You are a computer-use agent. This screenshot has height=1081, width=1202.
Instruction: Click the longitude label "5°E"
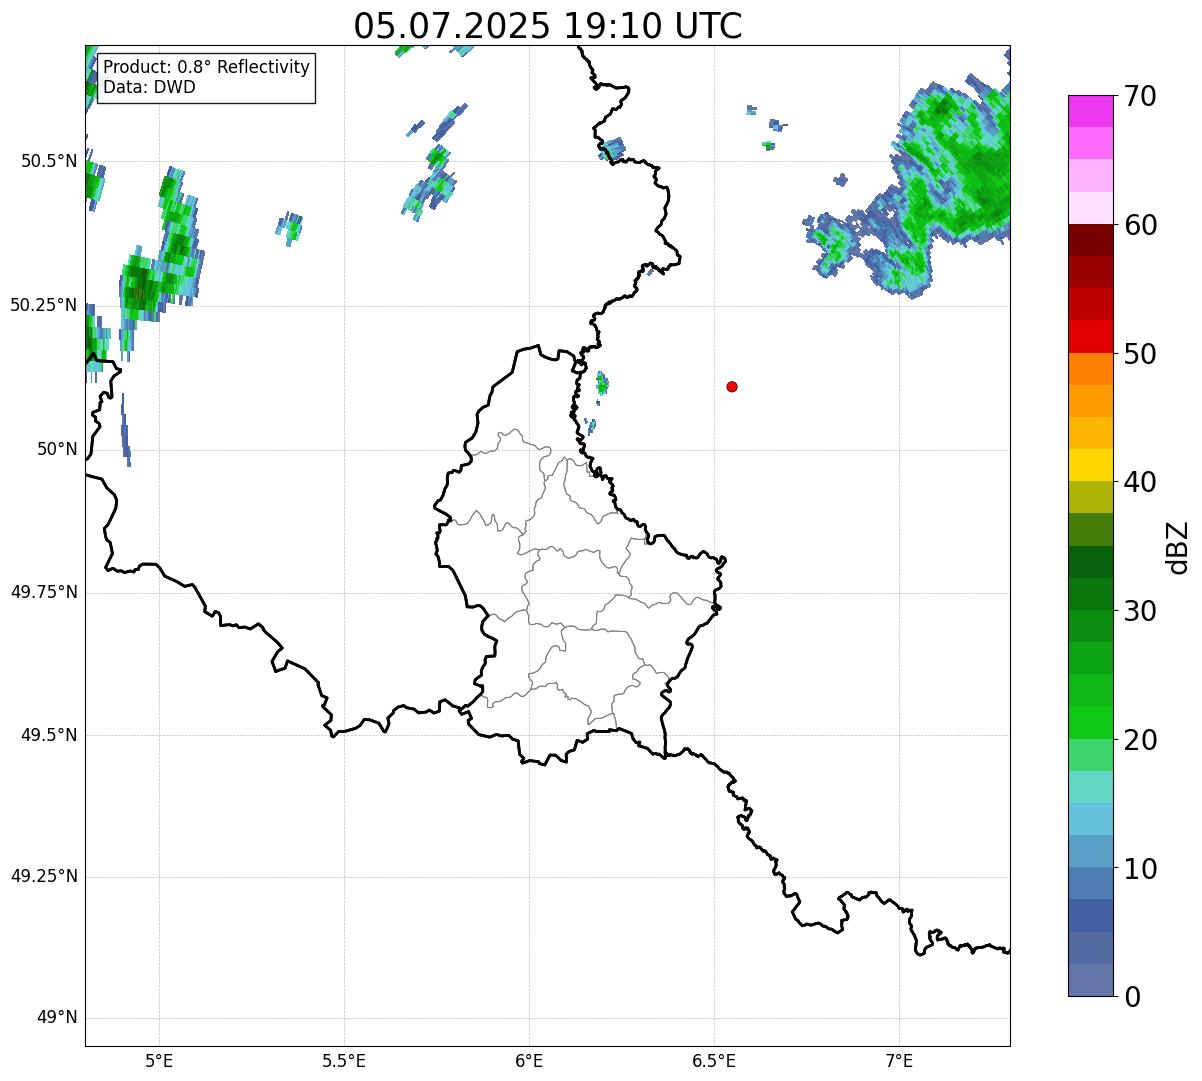pyautogui.click(x=159, y=1060)
